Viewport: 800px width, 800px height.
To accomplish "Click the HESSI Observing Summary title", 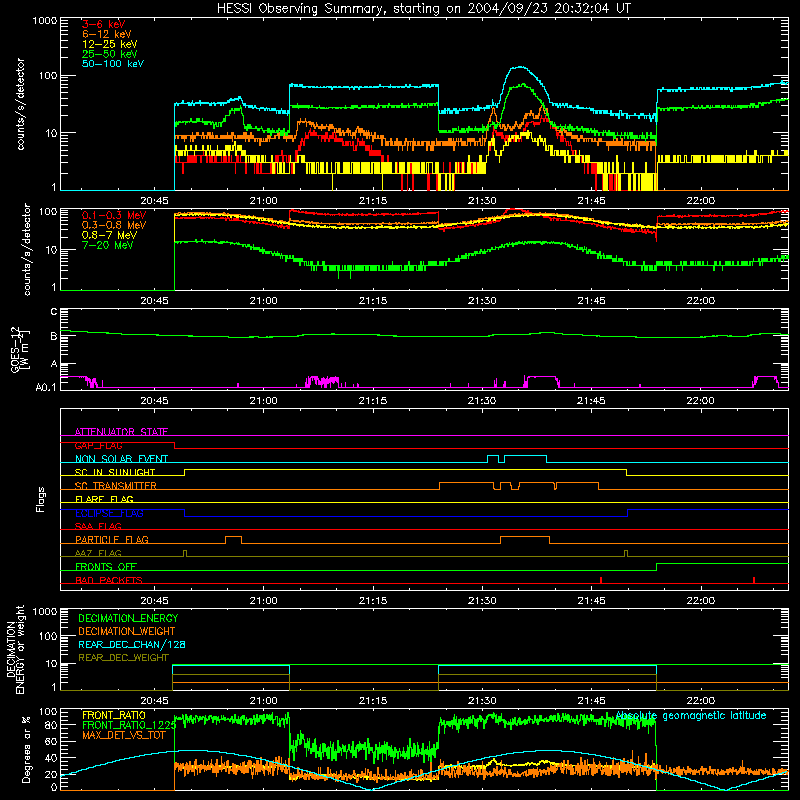I will 423,9.
